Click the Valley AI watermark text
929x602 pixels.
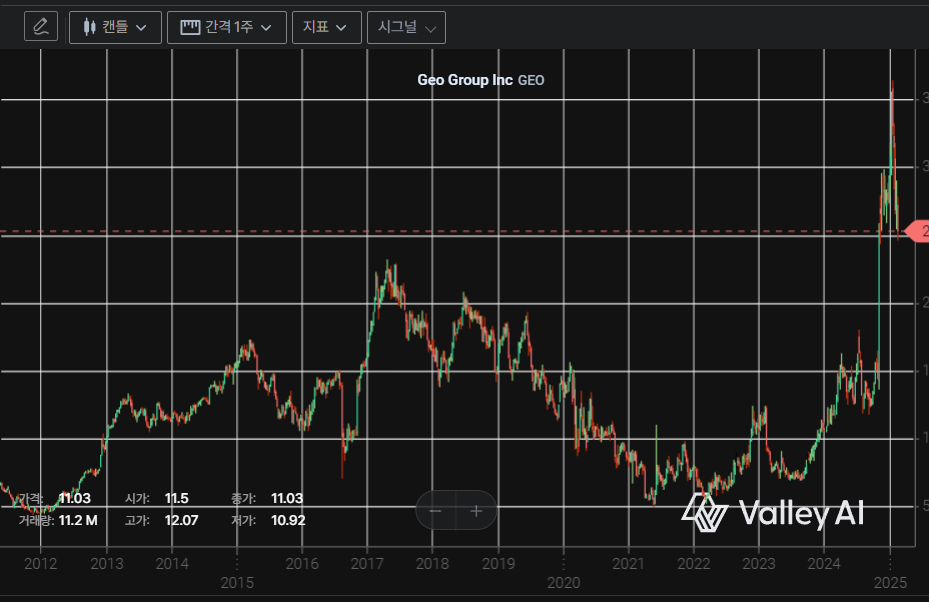pyautogui.click(x=801, y=514)
